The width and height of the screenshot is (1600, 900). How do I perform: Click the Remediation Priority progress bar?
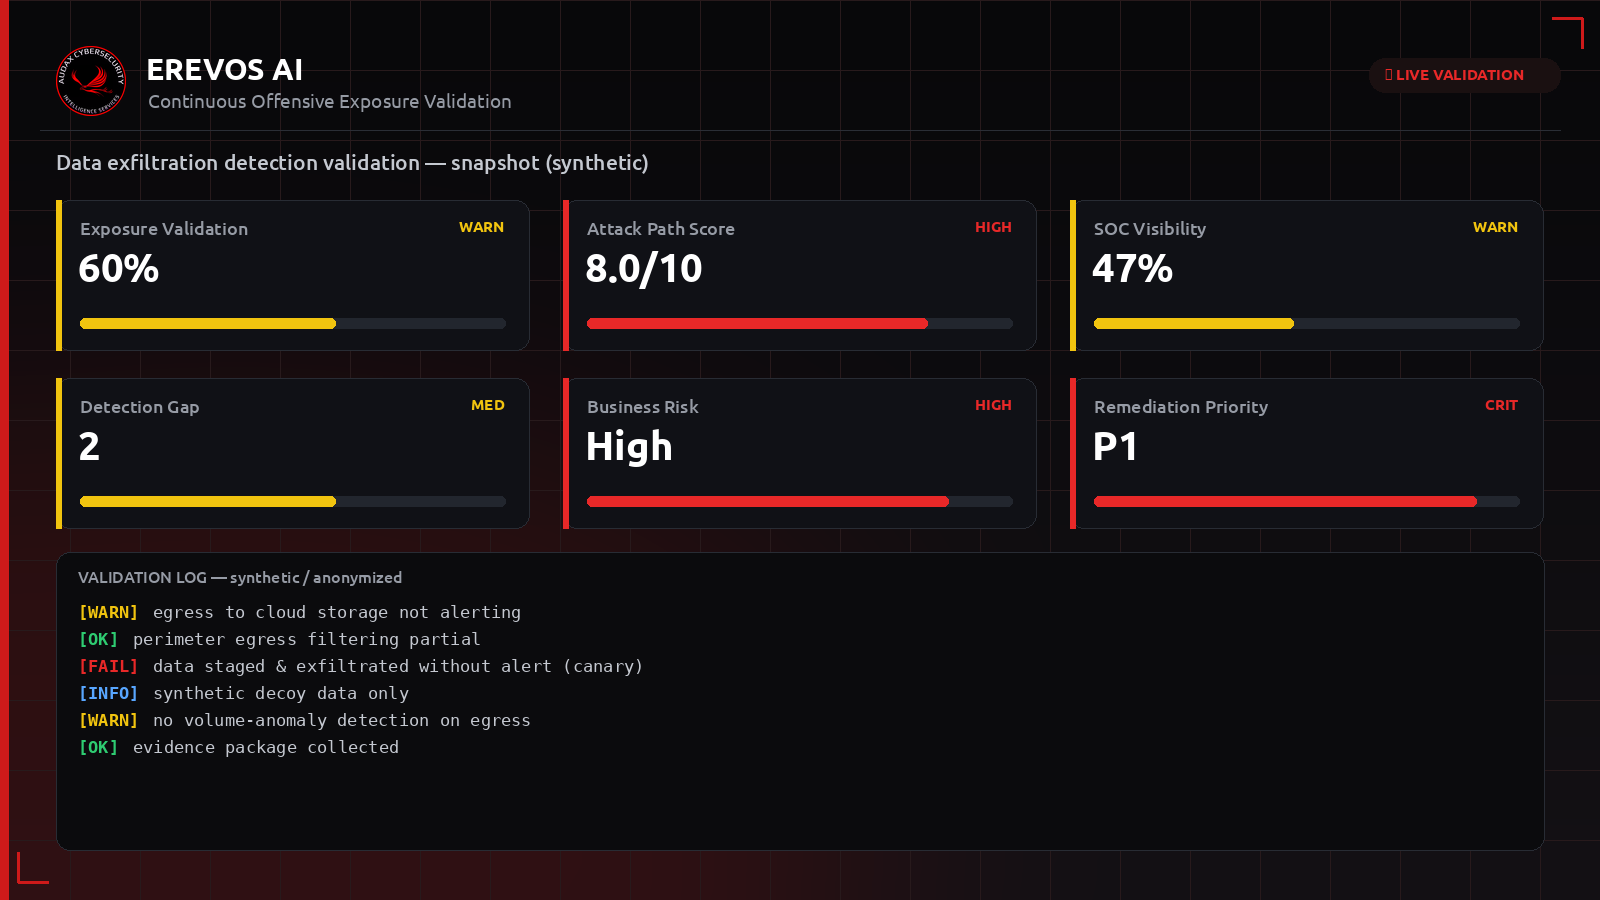(x=1307, y=502)
